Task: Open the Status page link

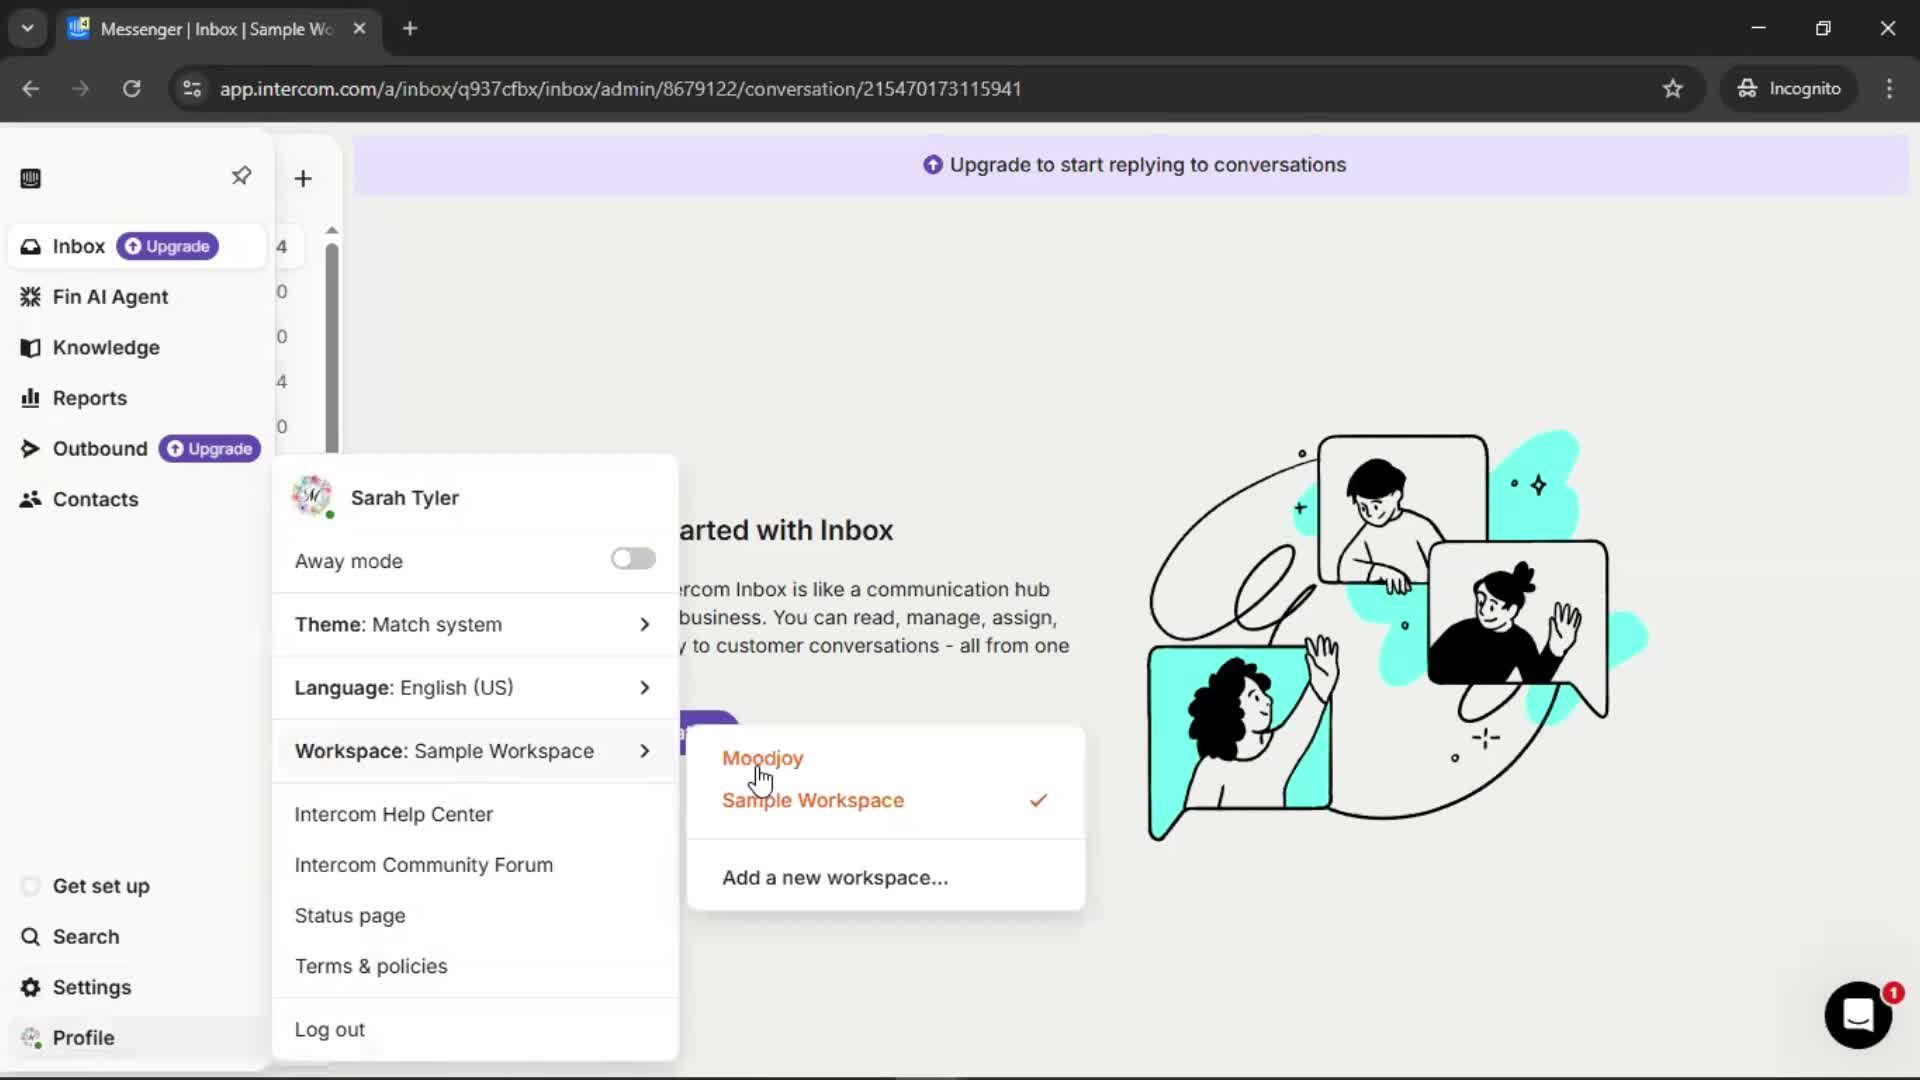Action: click(x=350, y=916)
